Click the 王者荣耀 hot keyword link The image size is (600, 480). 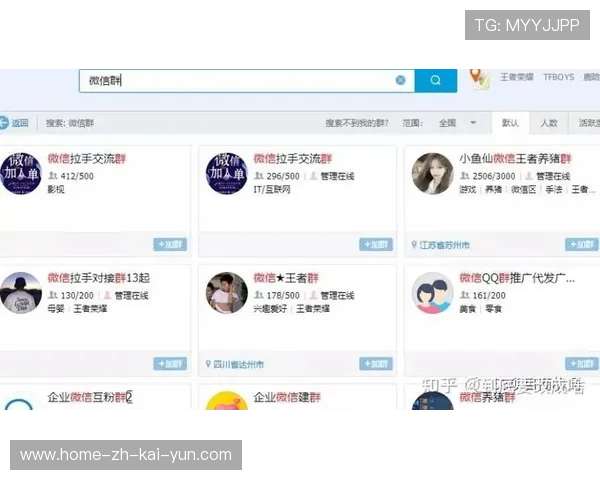click(517, 77)
